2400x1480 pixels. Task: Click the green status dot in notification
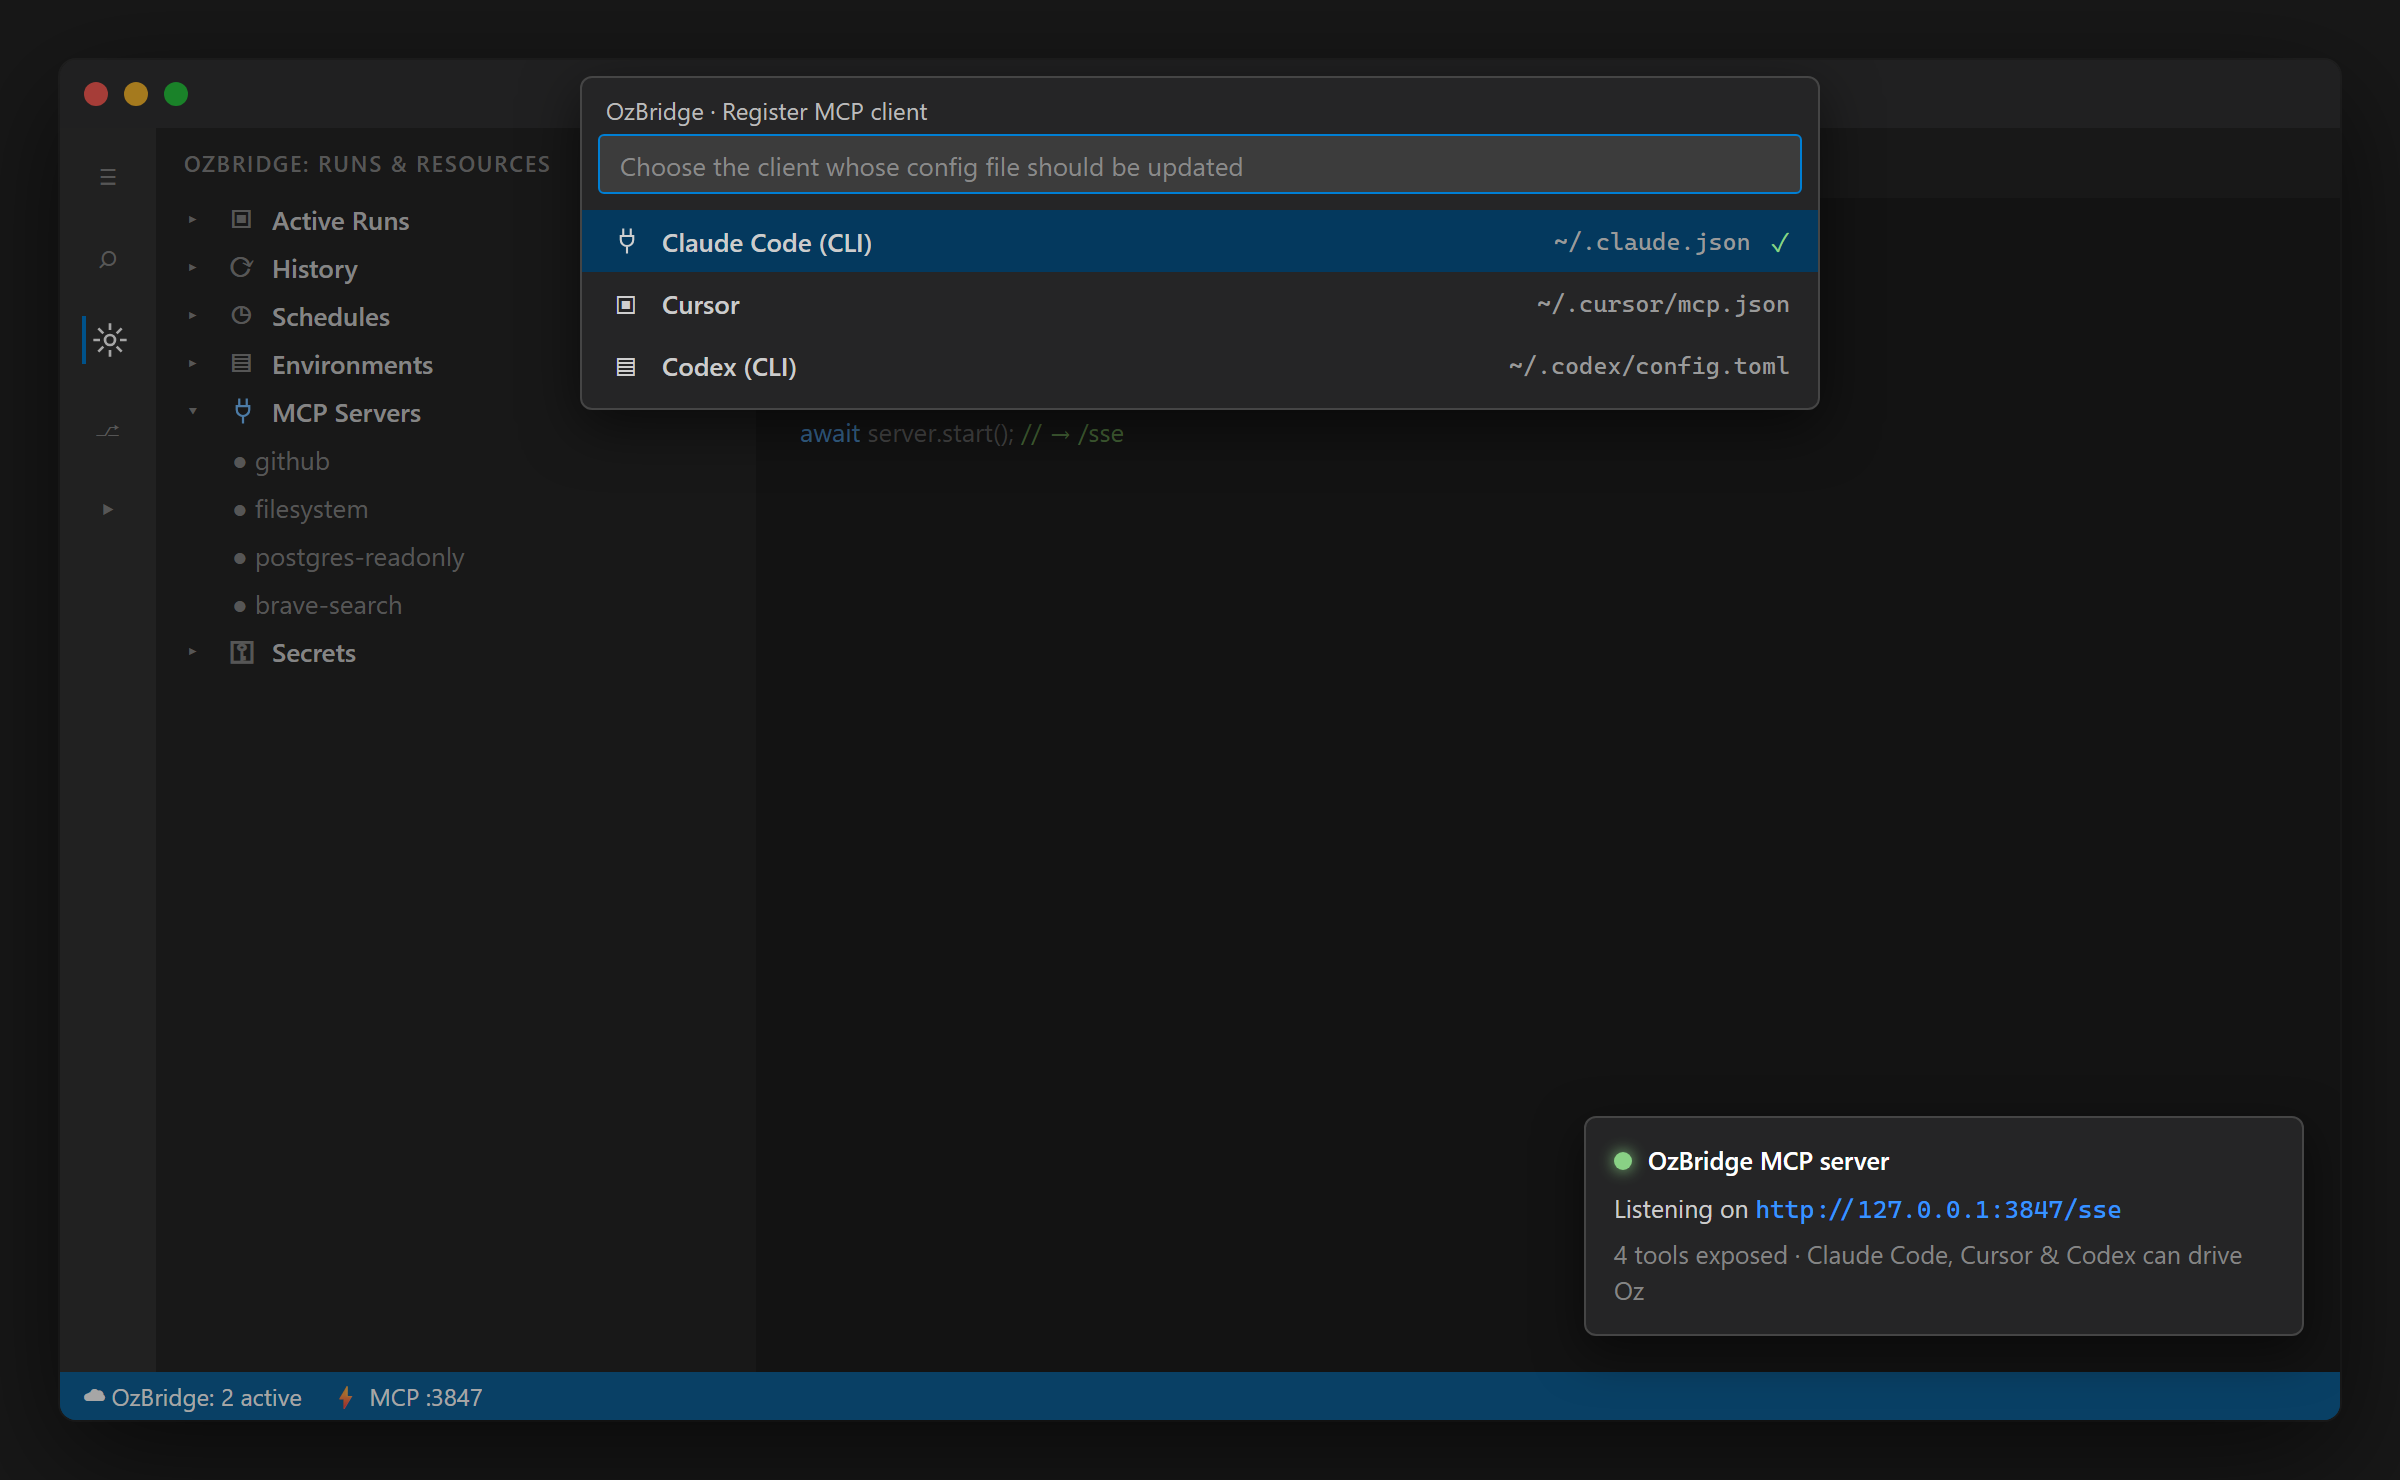click(x=1623, y=1160)
